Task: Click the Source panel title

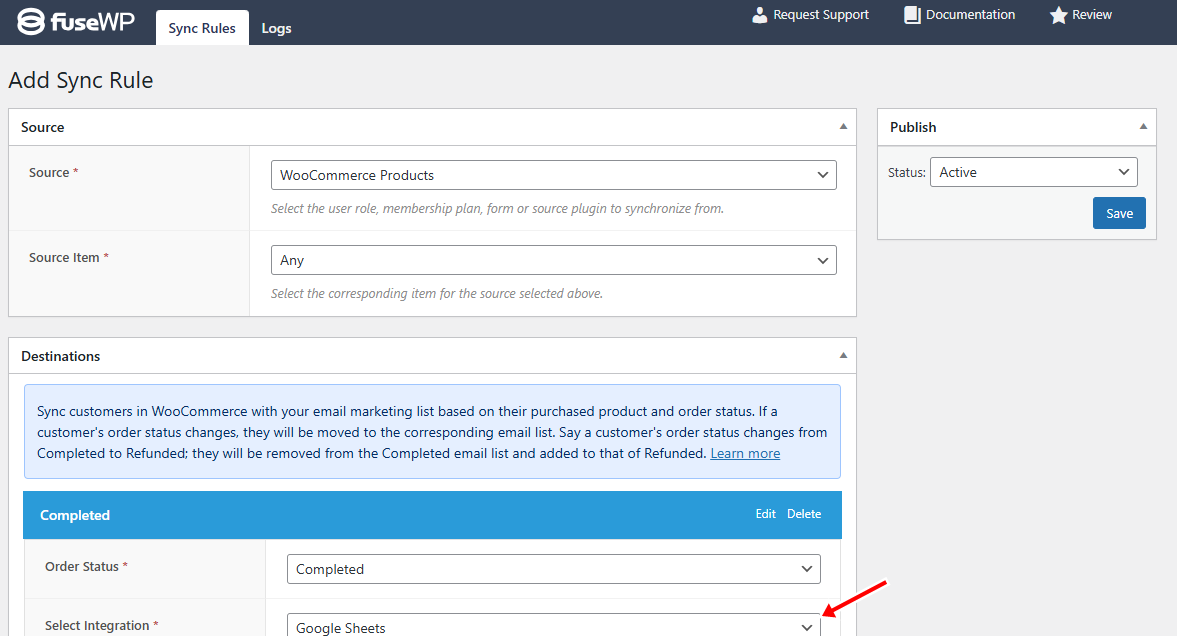Action: 43,128
